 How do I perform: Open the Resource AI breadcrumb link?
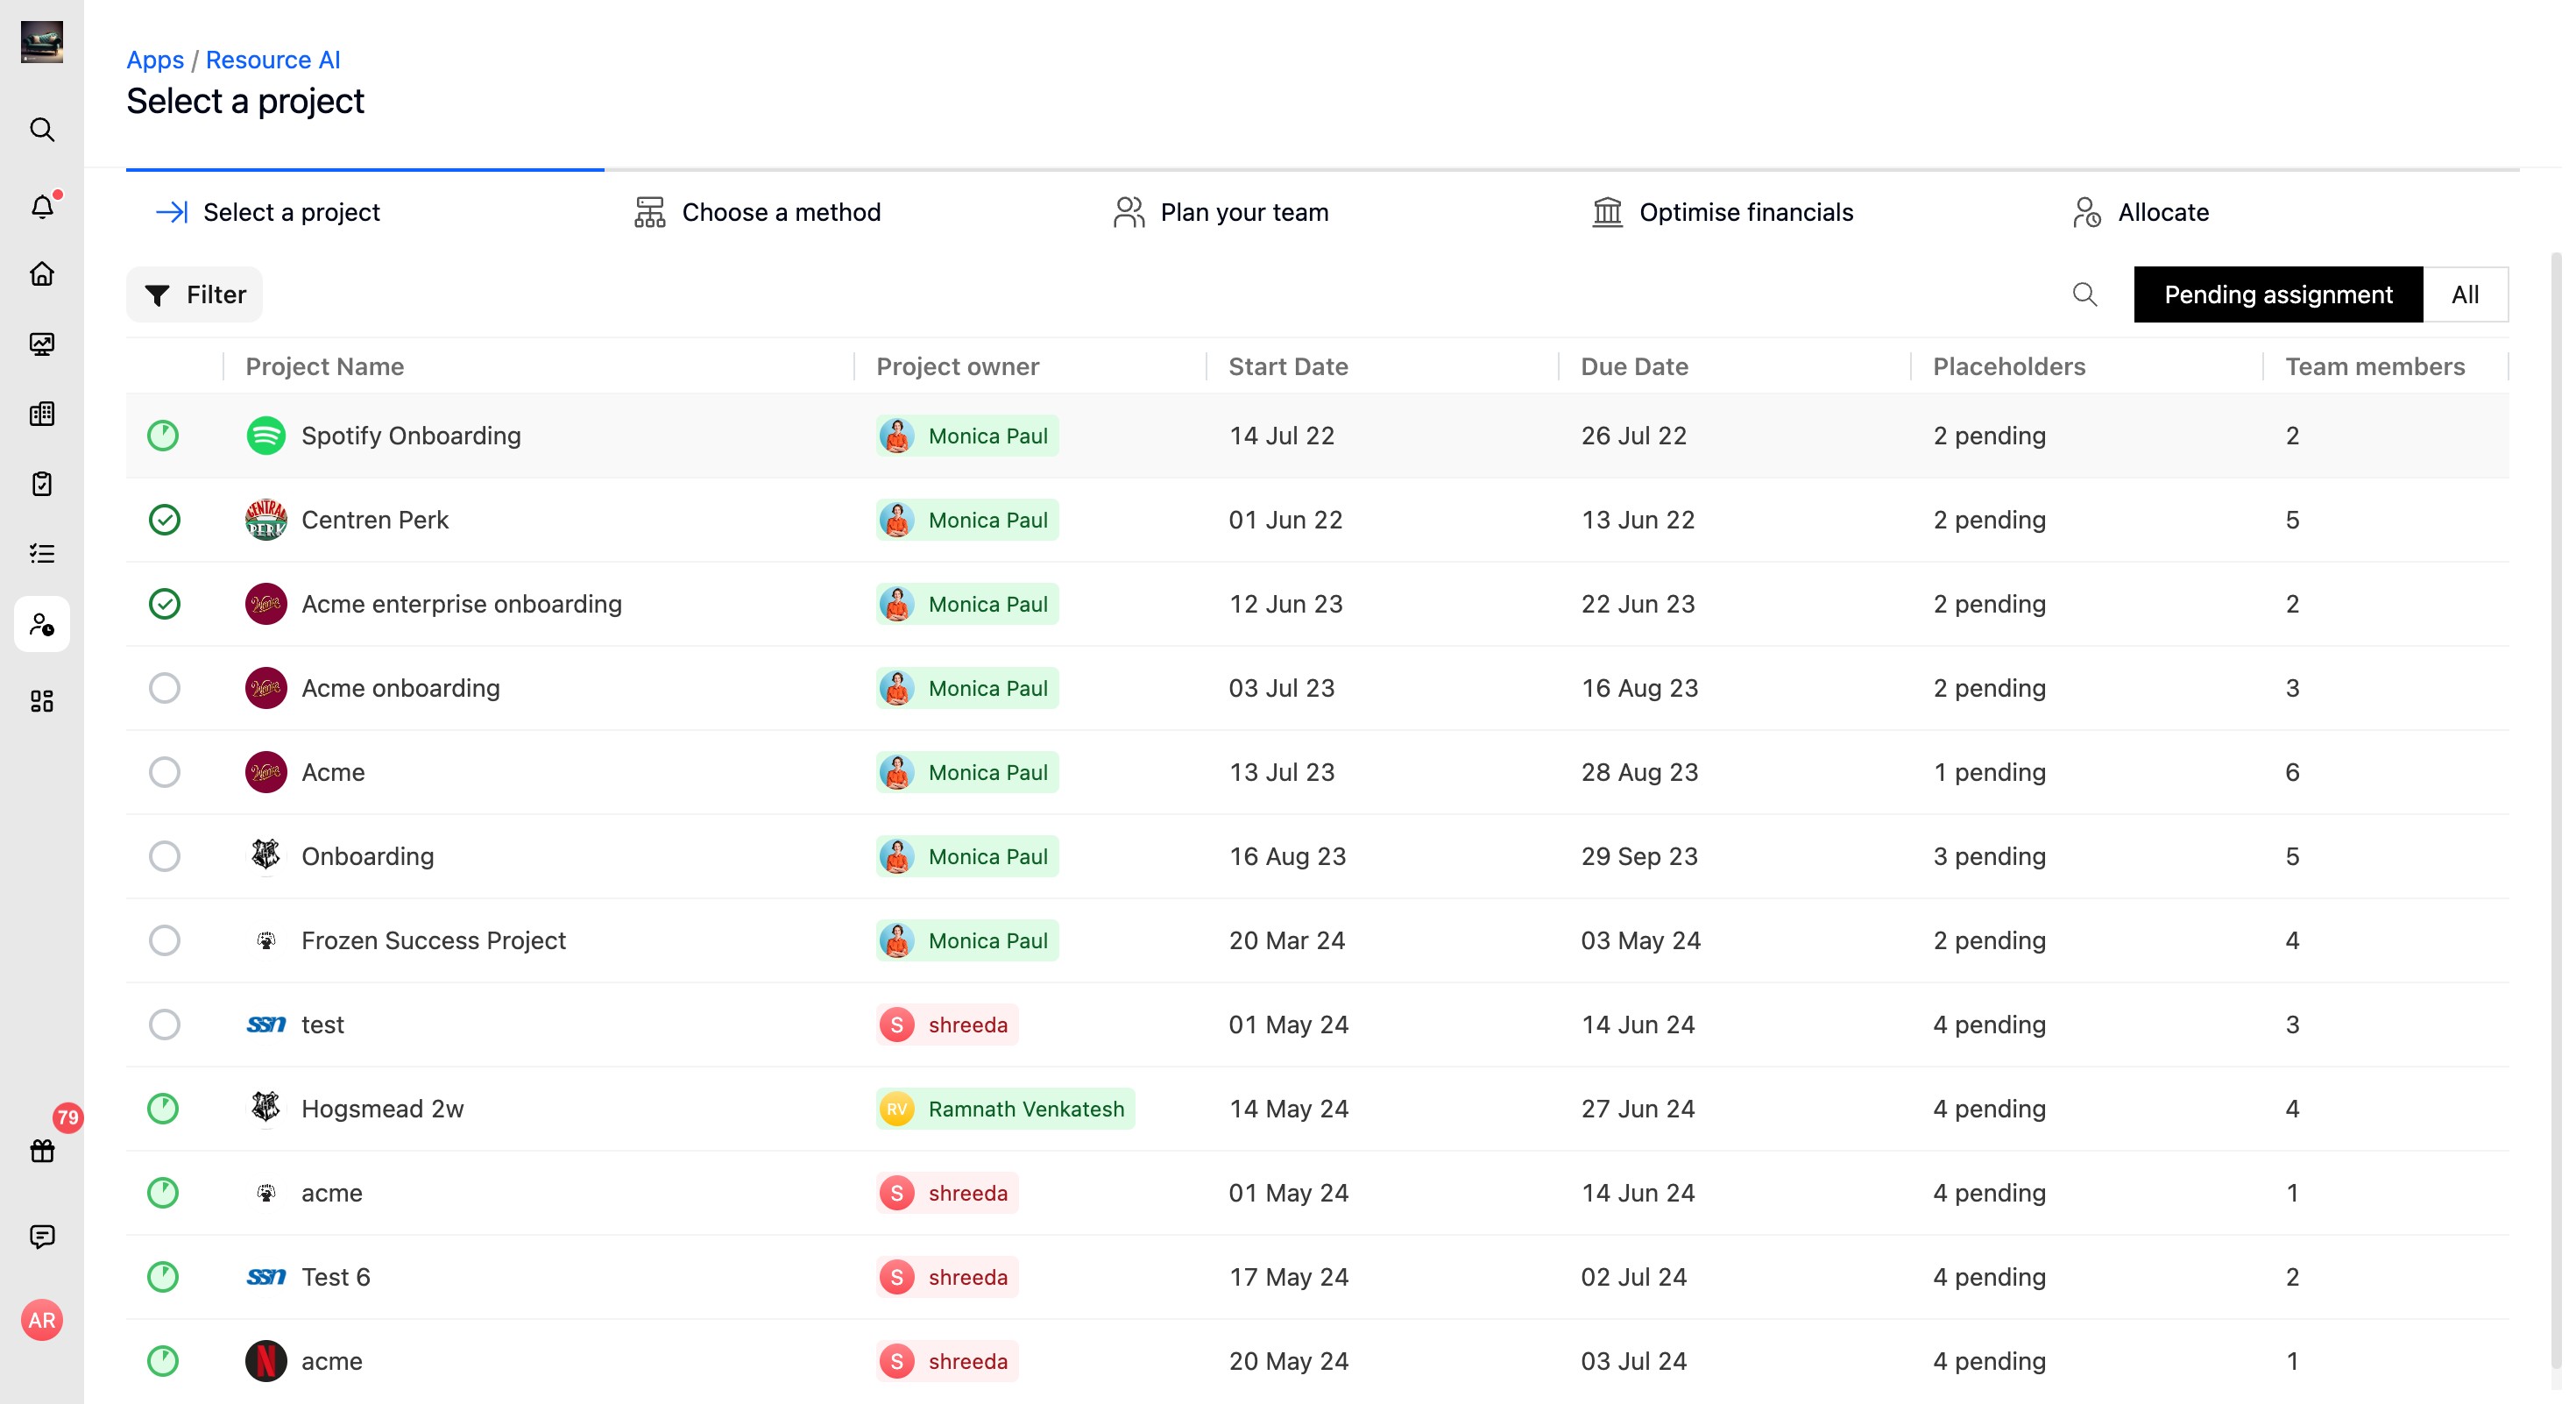(273, 60)
